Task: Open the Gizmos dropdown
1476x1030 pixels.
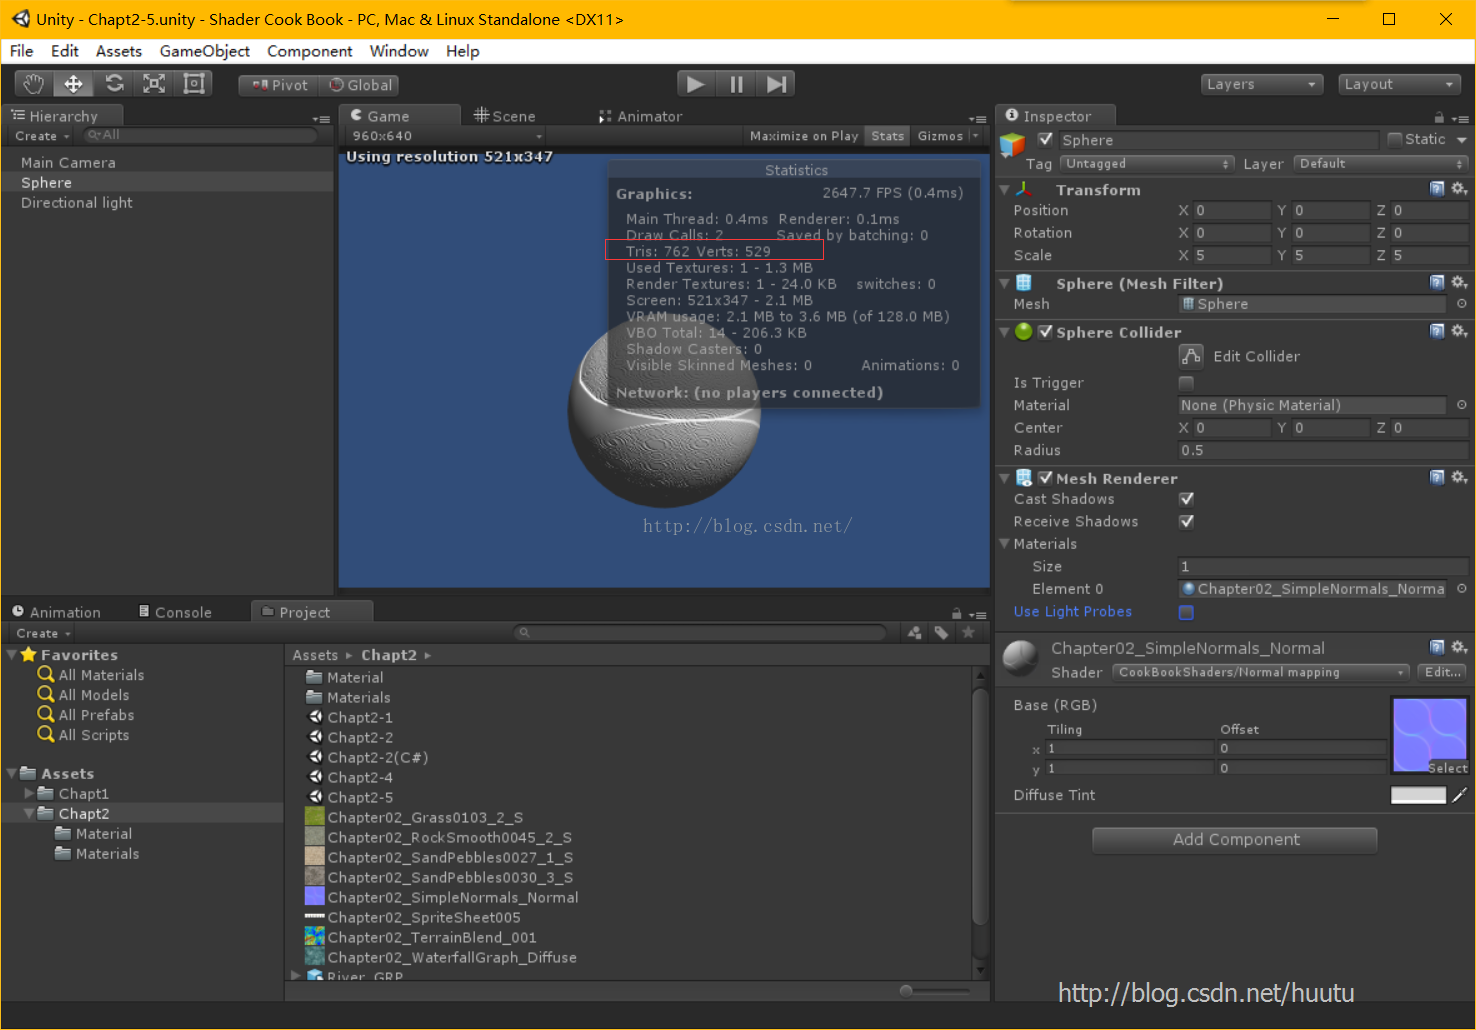Action: point(947,136)
